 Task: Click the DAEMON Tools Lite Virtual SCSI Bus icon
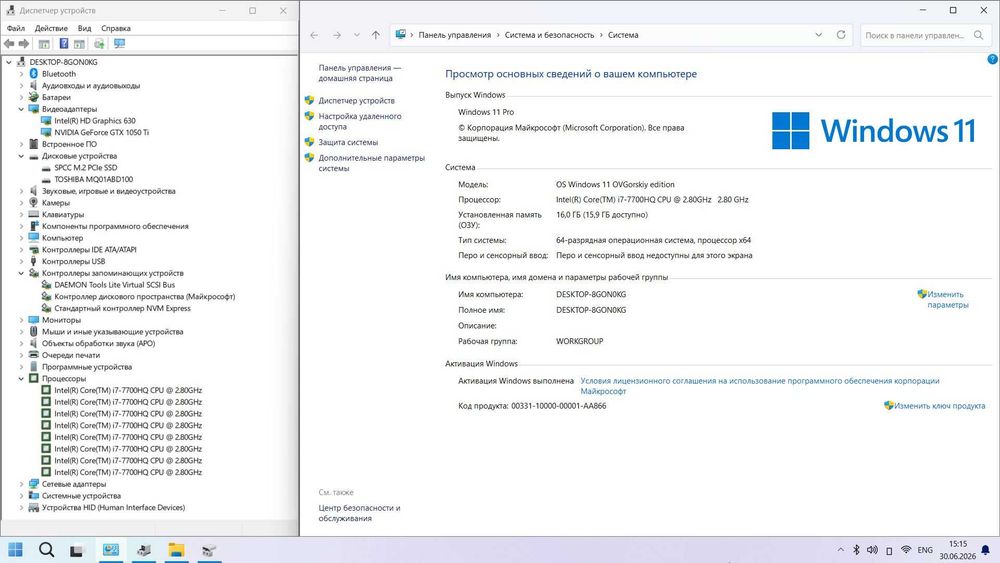coord(46,285)
